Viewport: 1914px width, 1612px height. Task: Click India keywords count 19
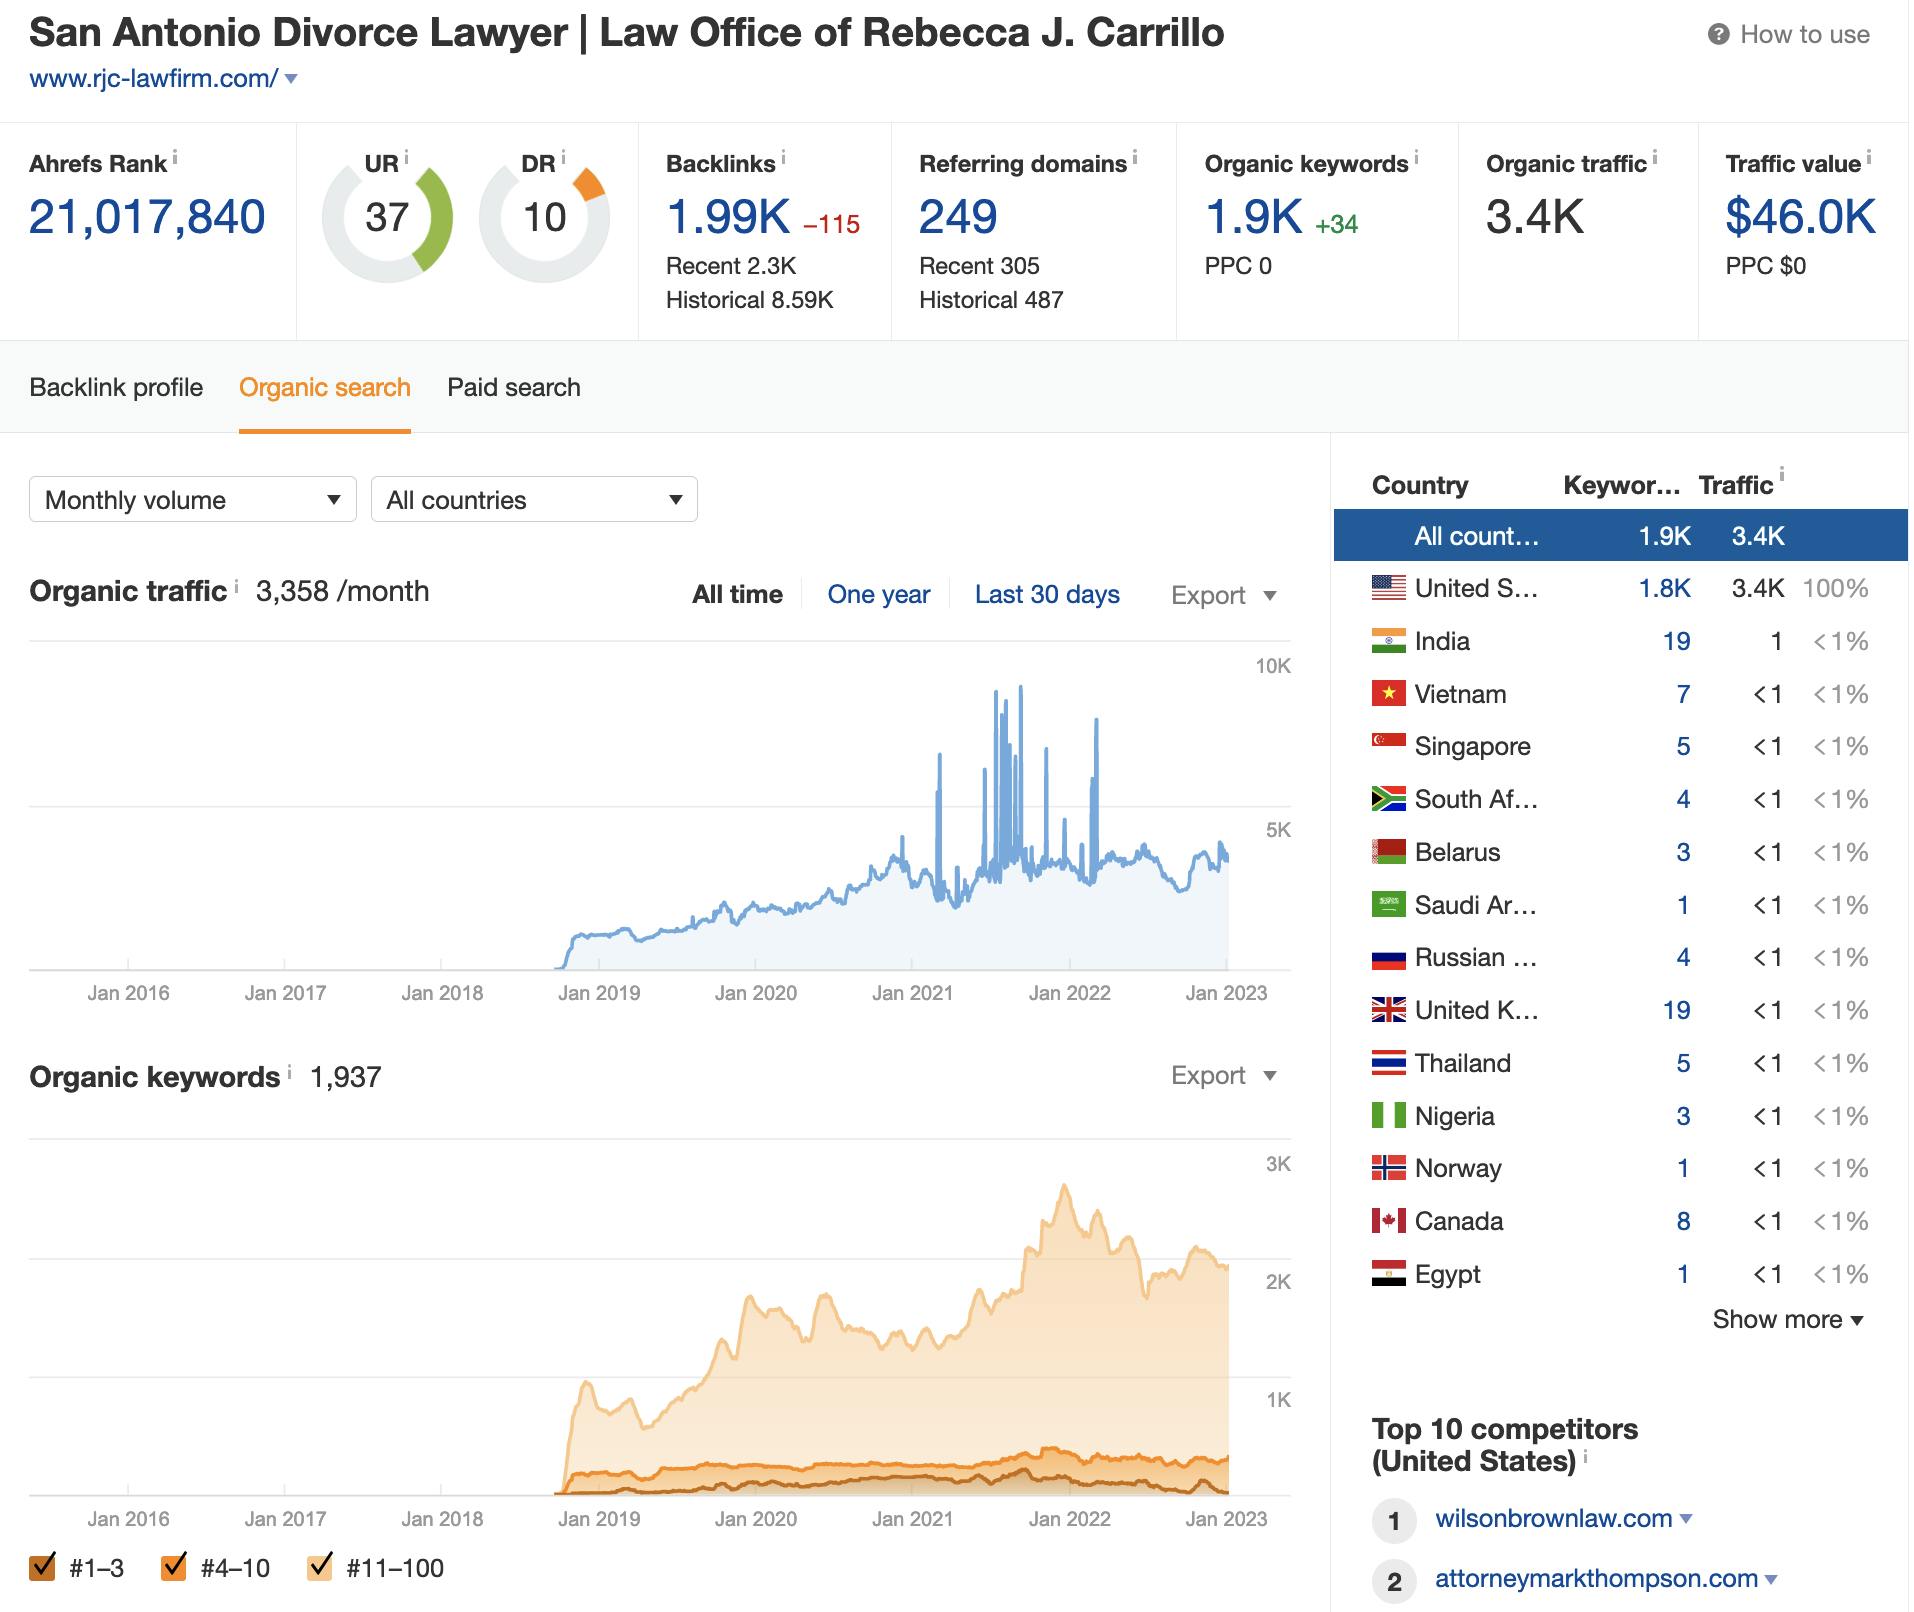[x=1677, y=641]
